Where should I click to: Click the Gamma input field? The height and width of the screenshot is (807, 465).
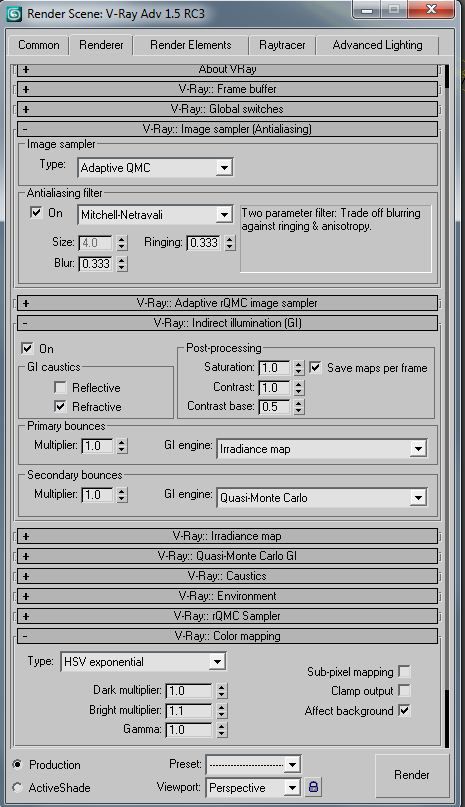pyautogui.click(x=189, y=730)
